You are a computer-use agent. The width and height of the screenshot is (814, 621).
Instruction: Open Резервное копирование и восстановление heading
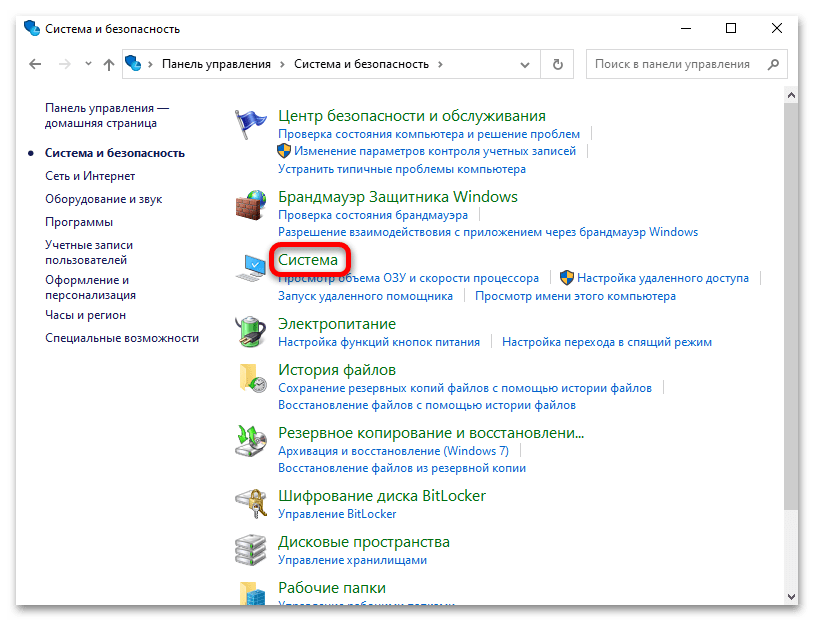431,433
